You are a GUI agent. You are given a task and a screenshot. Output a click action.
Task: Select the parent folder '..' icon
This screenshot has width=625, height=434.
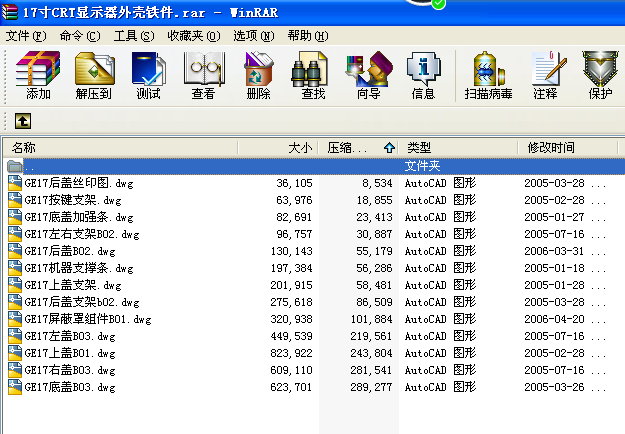pos(15,166)
